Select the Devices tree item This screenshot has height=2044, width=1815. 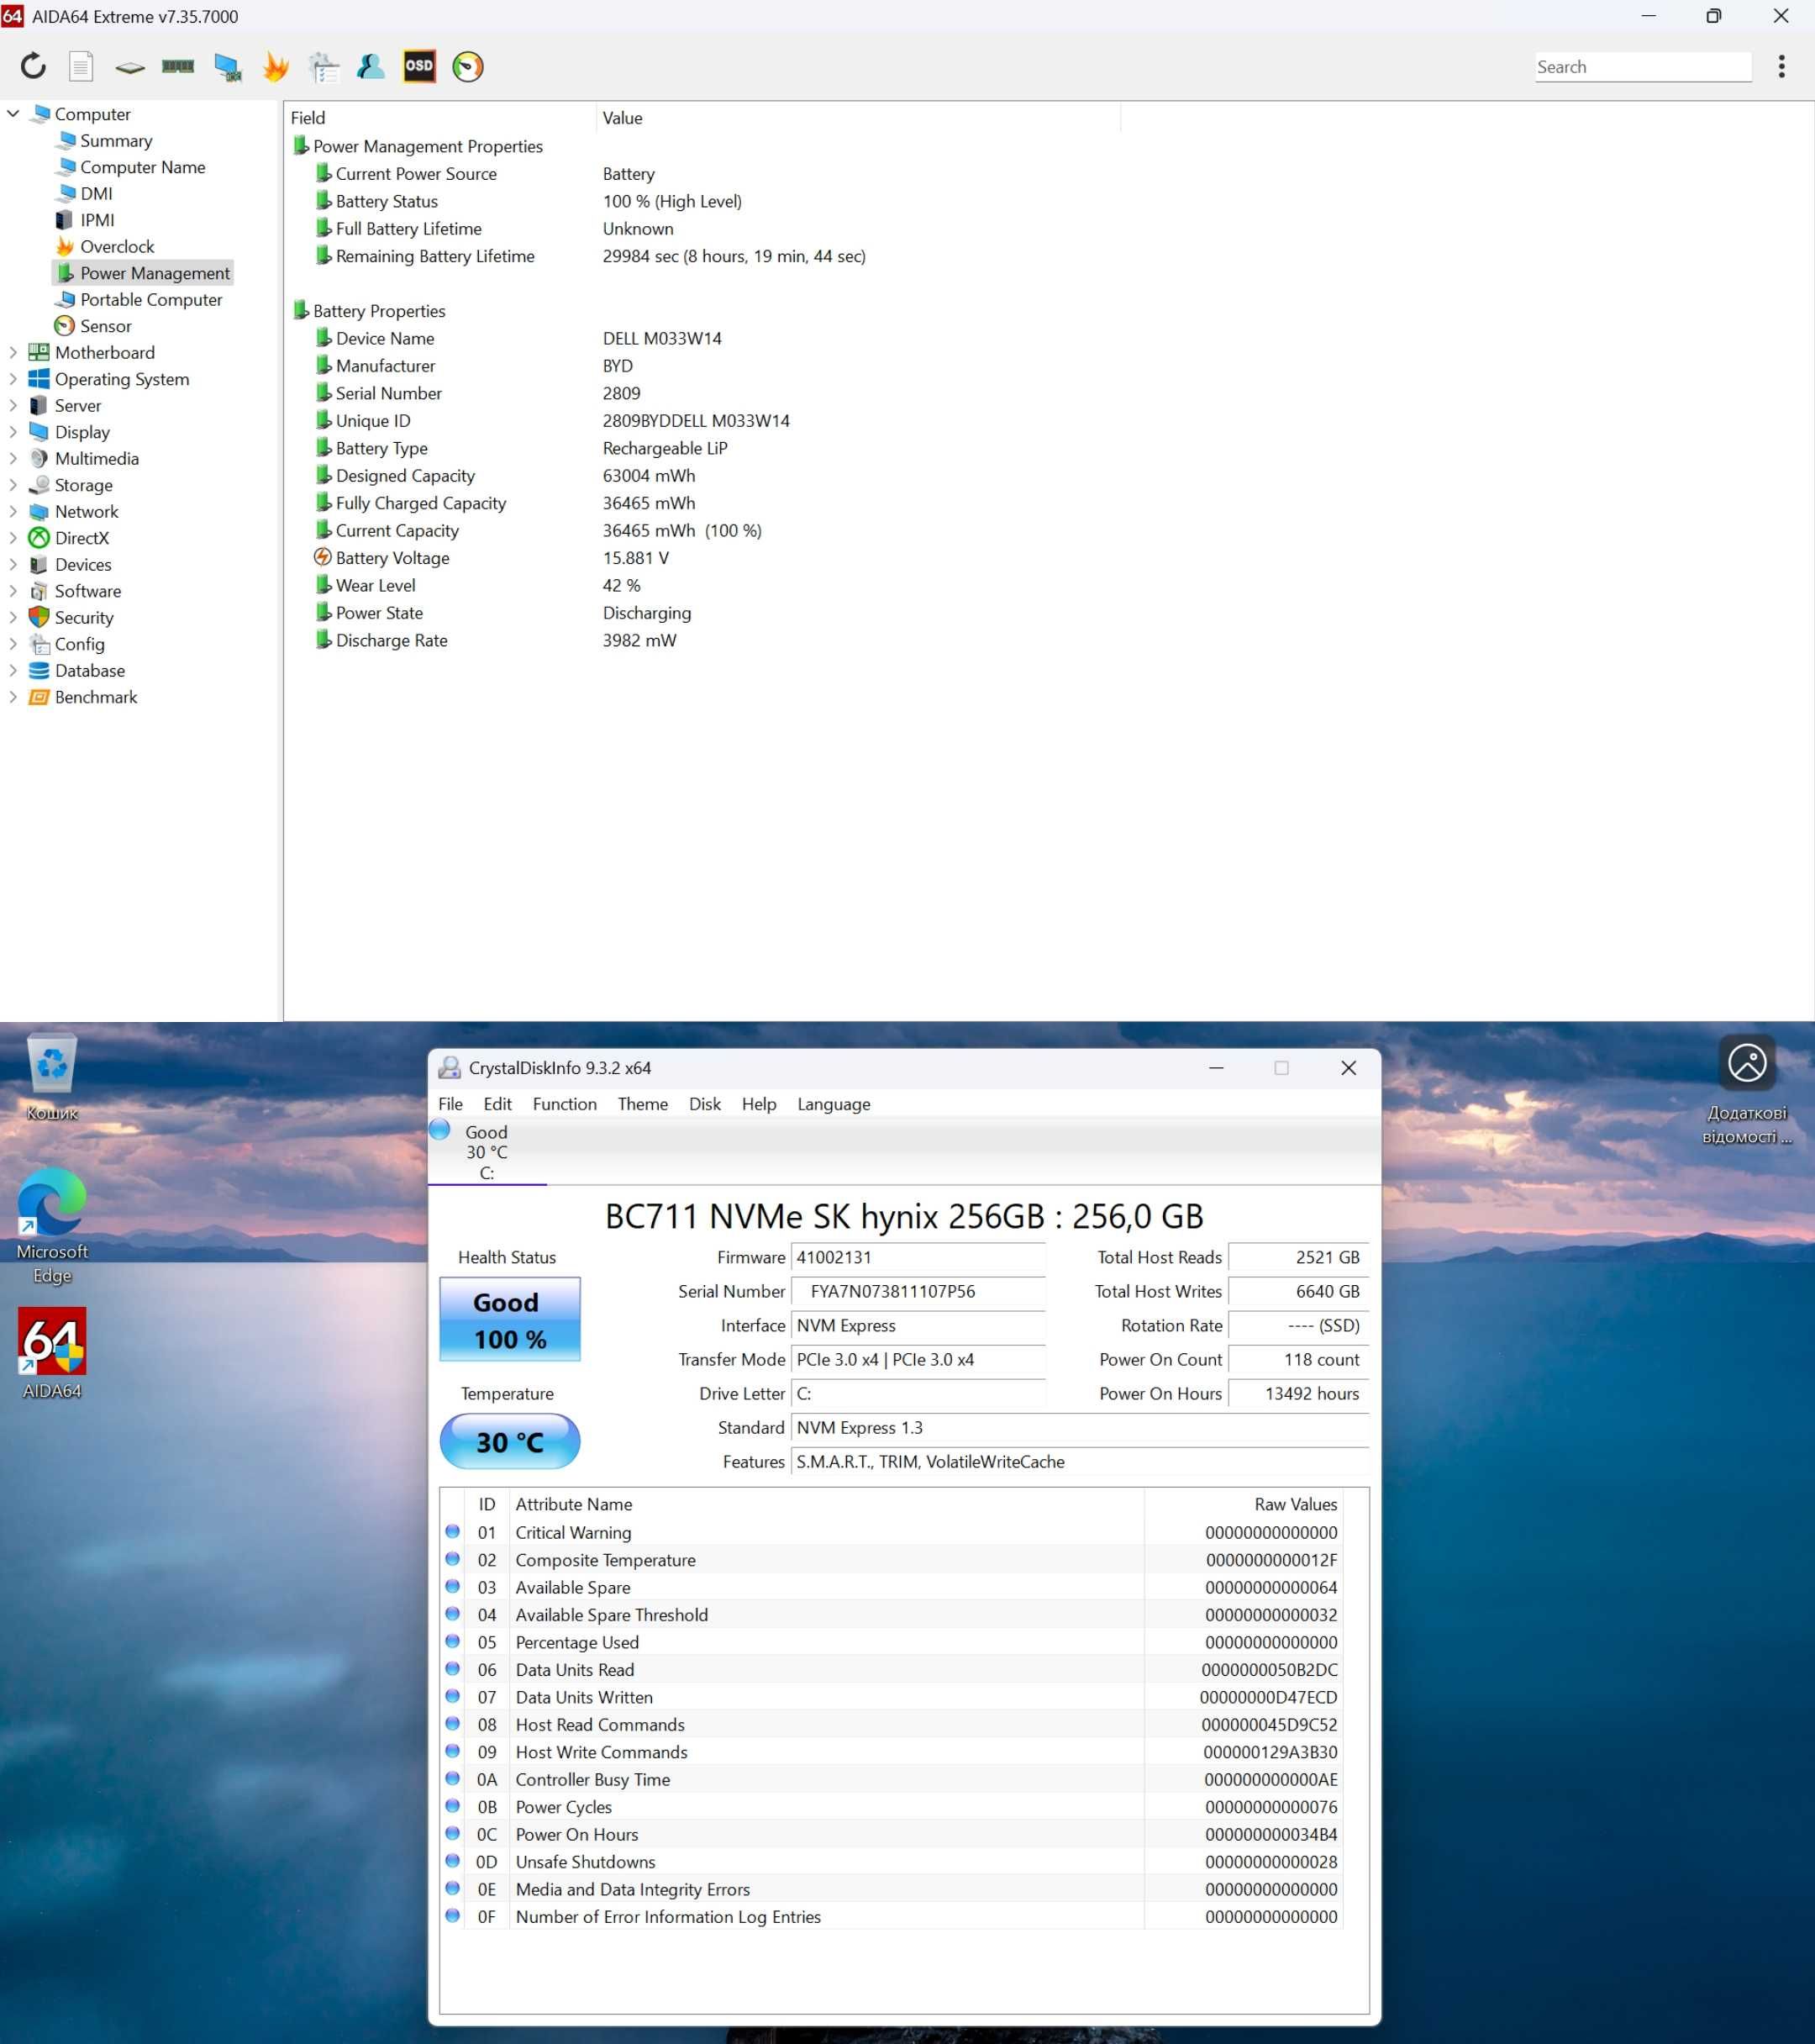70,565
